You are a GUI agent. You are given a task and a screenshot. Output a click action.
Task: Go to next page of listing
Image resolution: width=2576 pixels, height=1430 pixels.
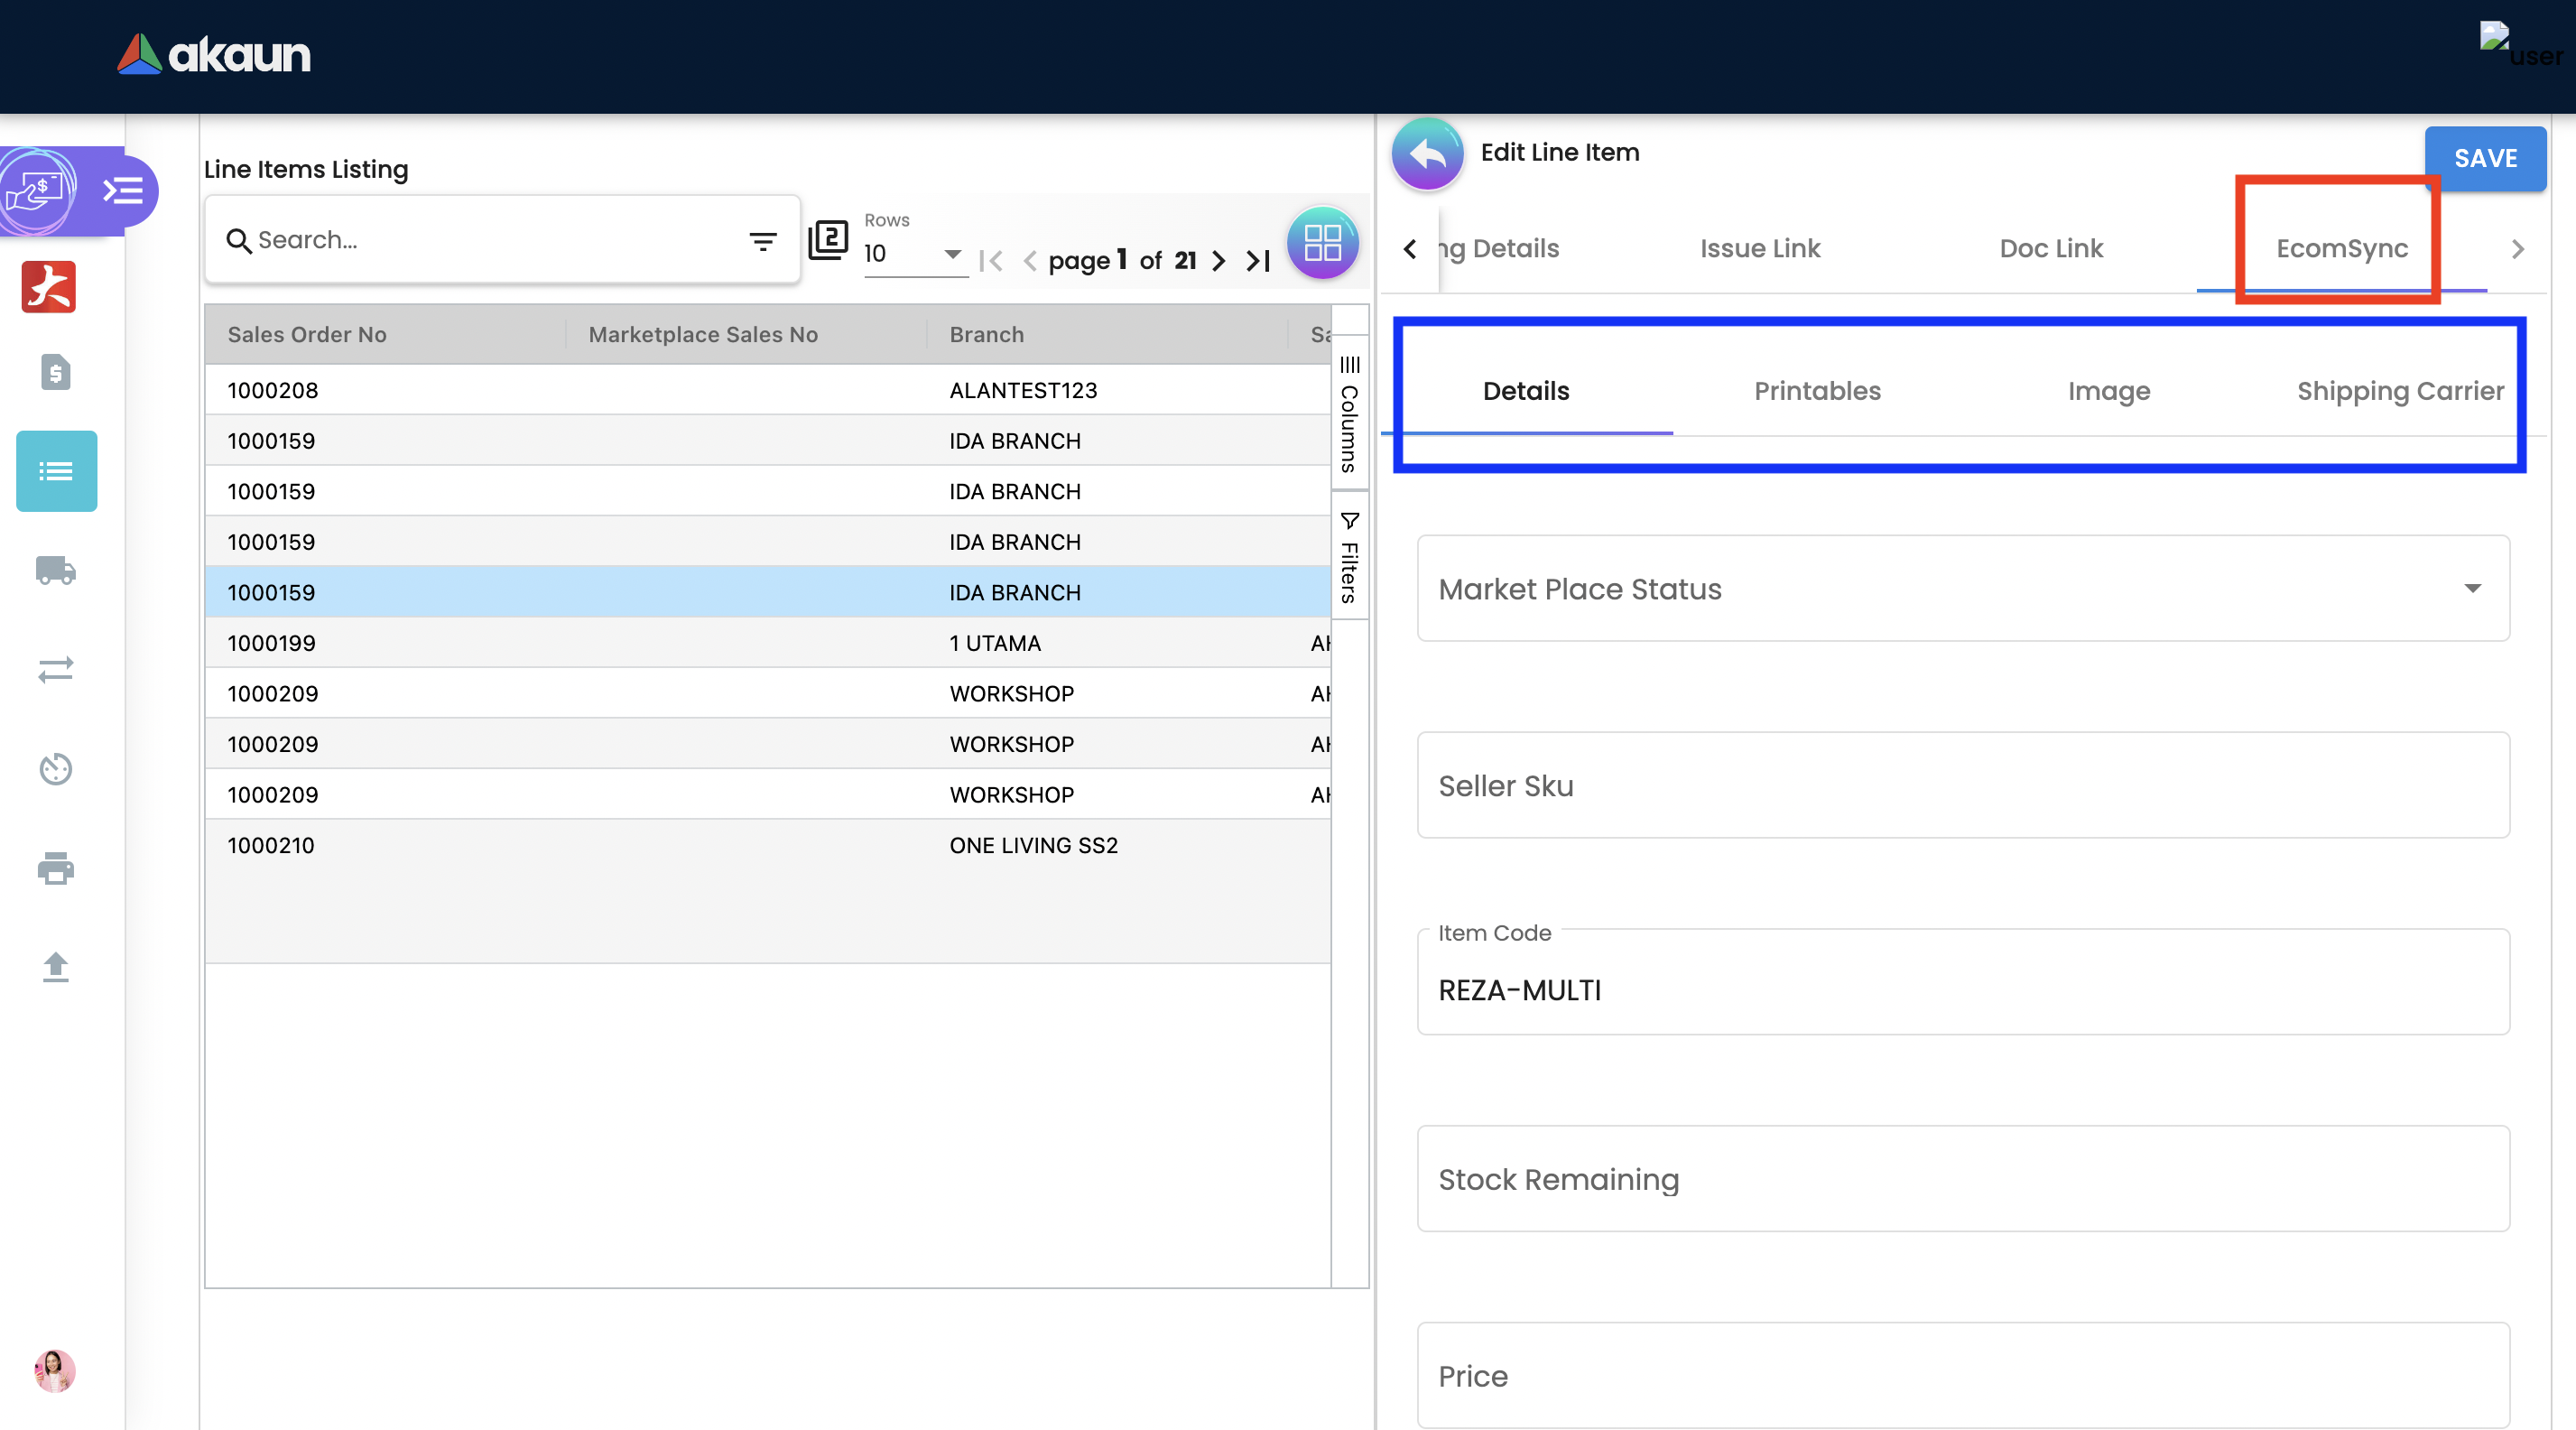pos(1218,261)
